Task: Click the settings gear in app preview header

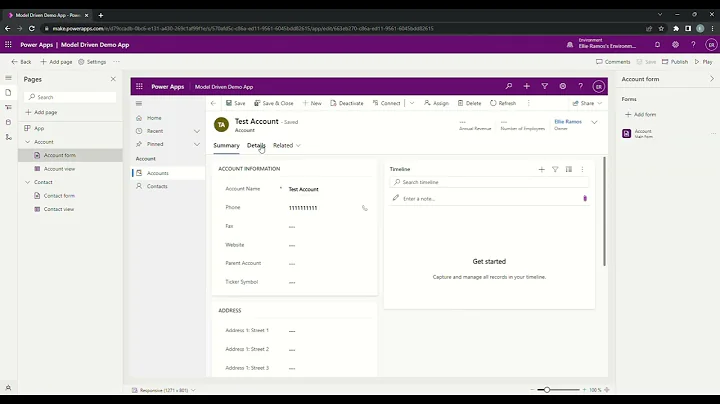Action: click(x=562, y=86)
